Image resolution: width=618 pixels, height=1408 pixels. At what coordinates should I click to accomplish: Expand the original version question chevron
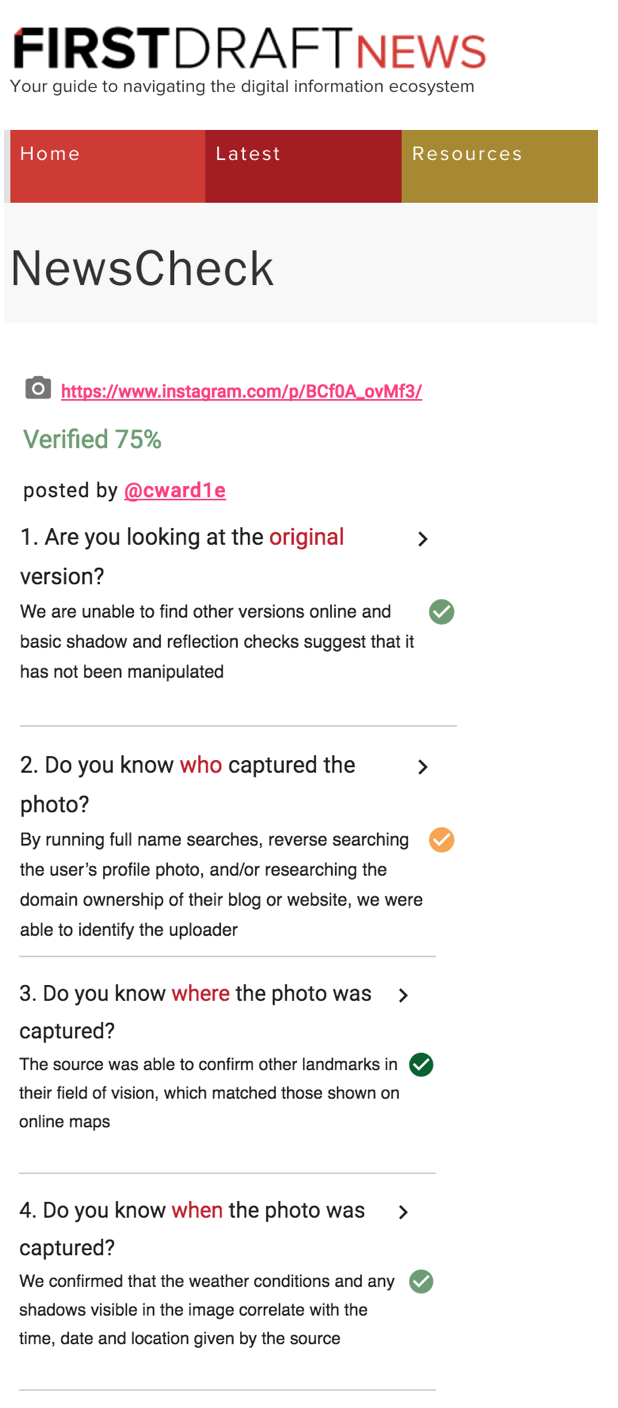tap(423, 539)
